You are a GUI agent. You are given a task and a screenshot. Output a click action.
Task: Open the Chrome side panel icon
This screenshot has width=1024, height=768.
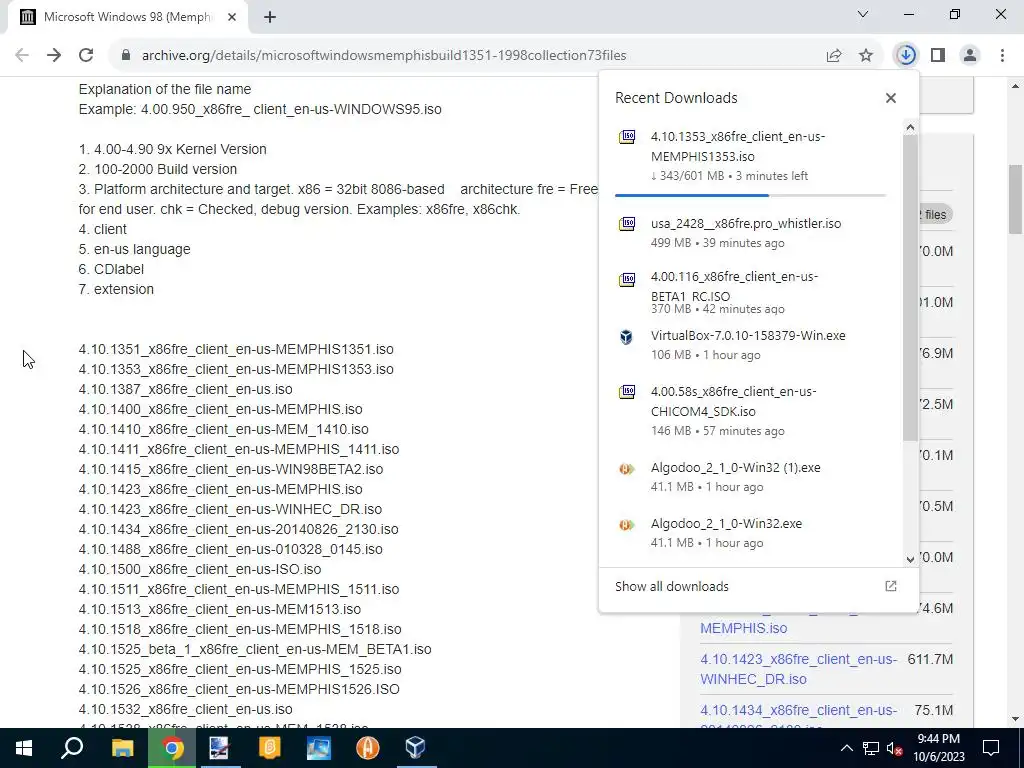(x=938, y=56)
